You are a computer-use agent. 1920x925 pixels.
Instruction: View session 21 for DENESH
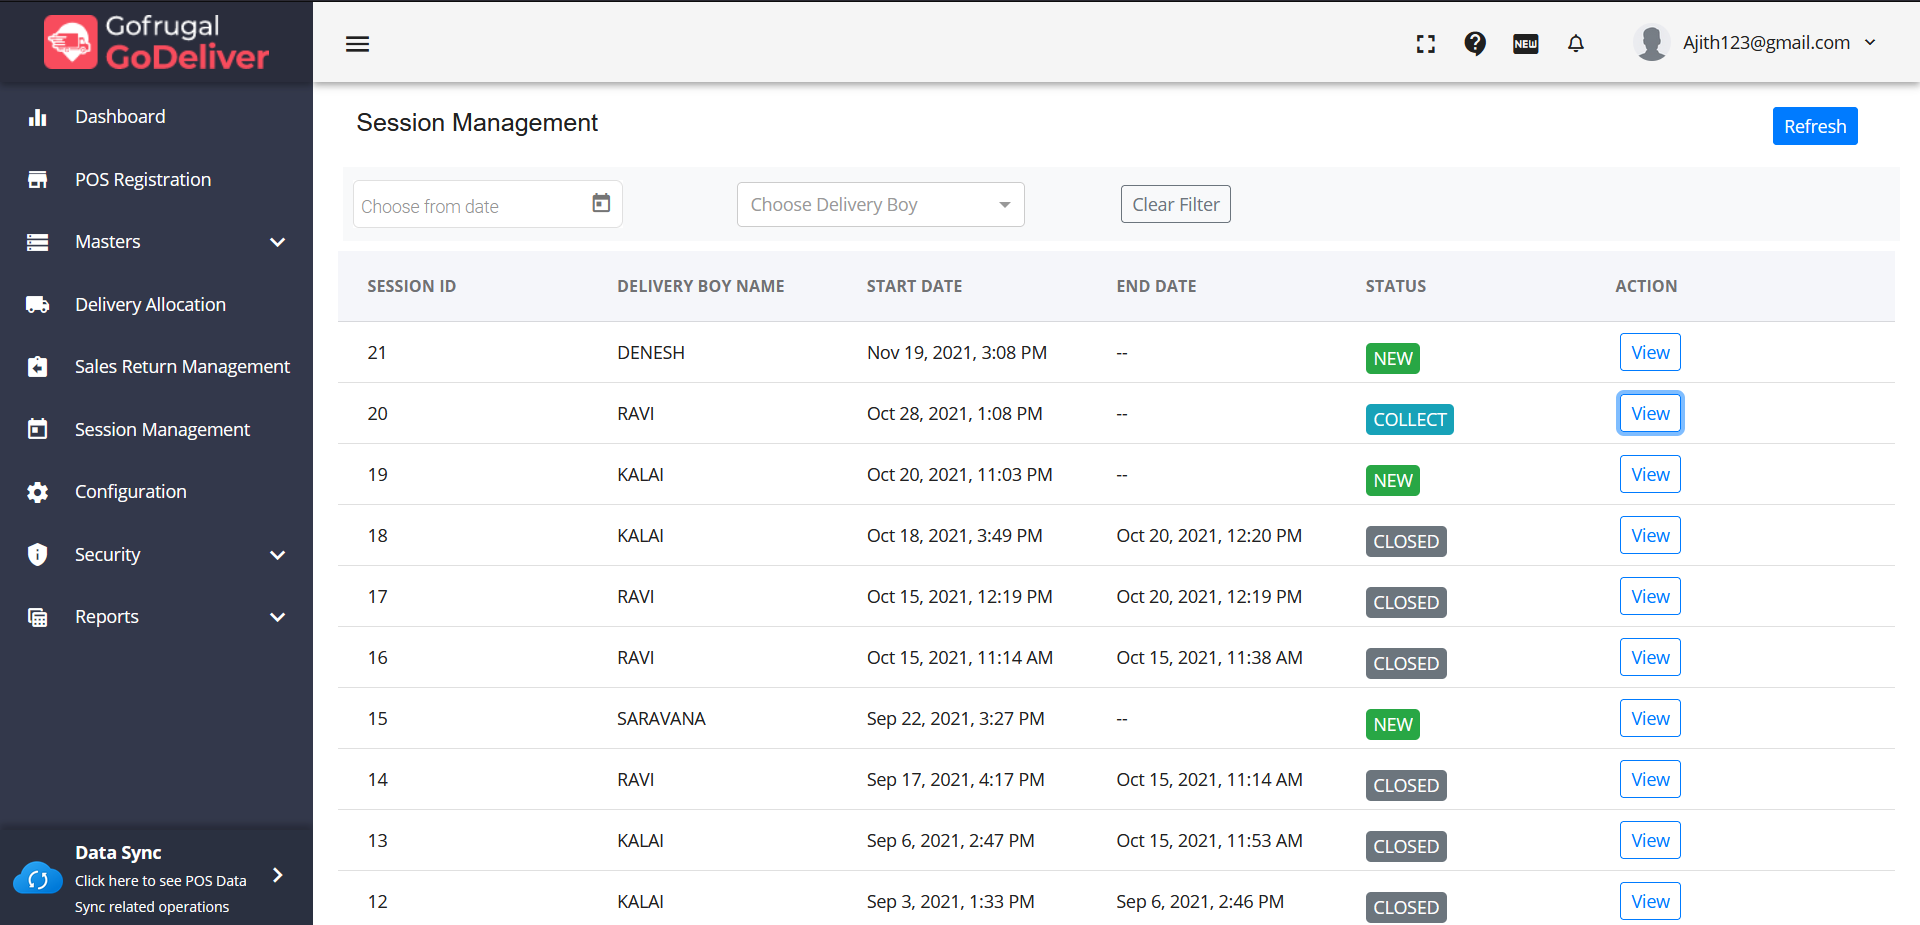(x=1649, y=353)
